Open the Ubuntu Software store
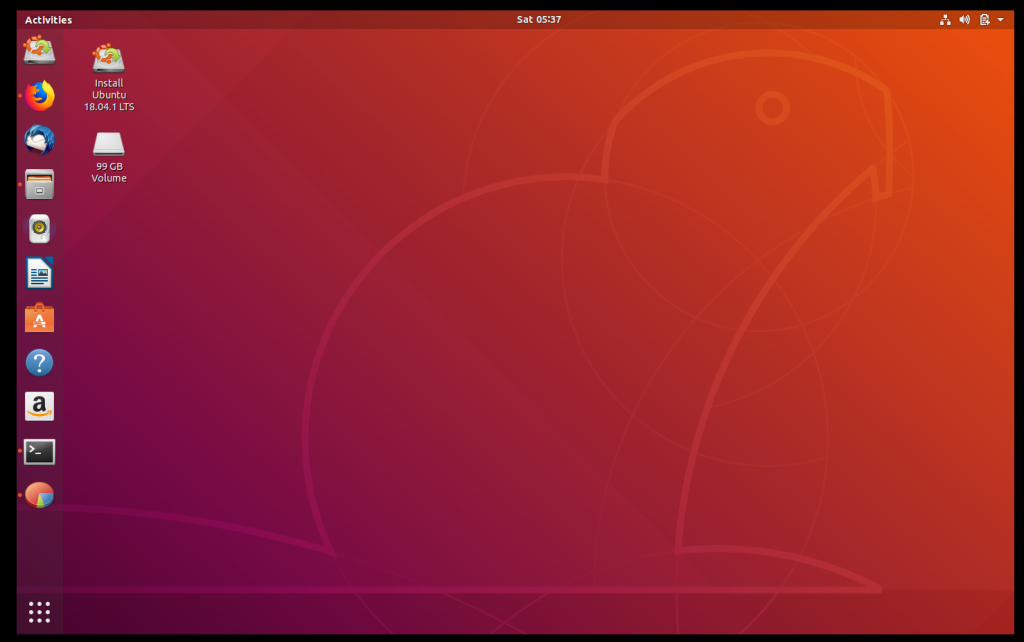 point(39,318)
